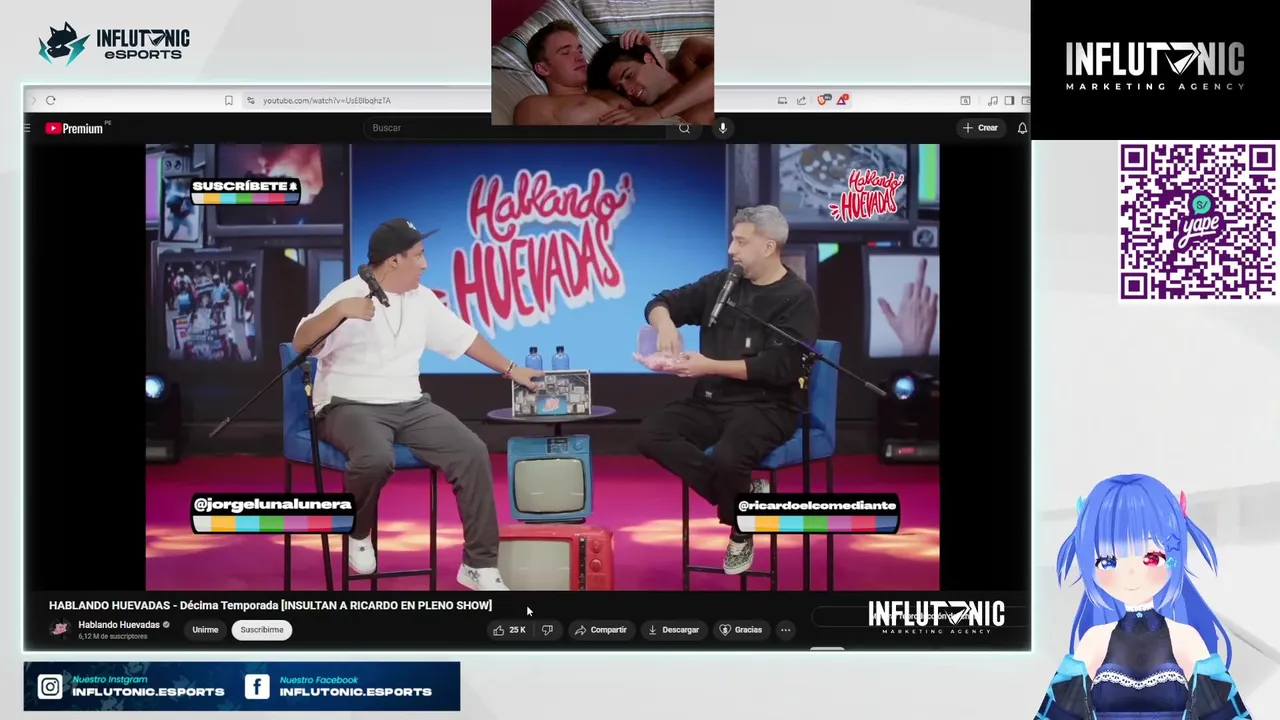This screenshot has width=1280, height=720.
Task: Click the youtube.com address bar URL
Action: click(326, 100)
